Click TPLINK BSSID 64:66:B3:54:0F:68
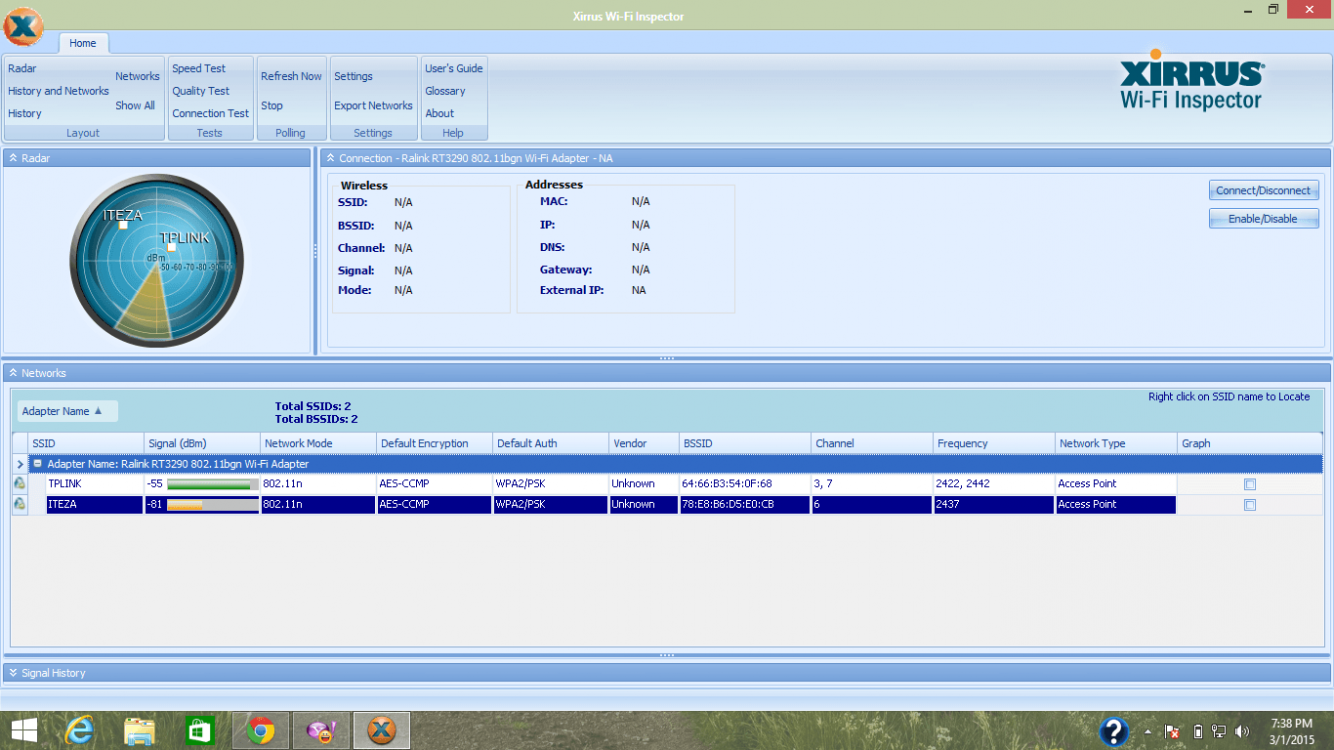 pos(727,484)
